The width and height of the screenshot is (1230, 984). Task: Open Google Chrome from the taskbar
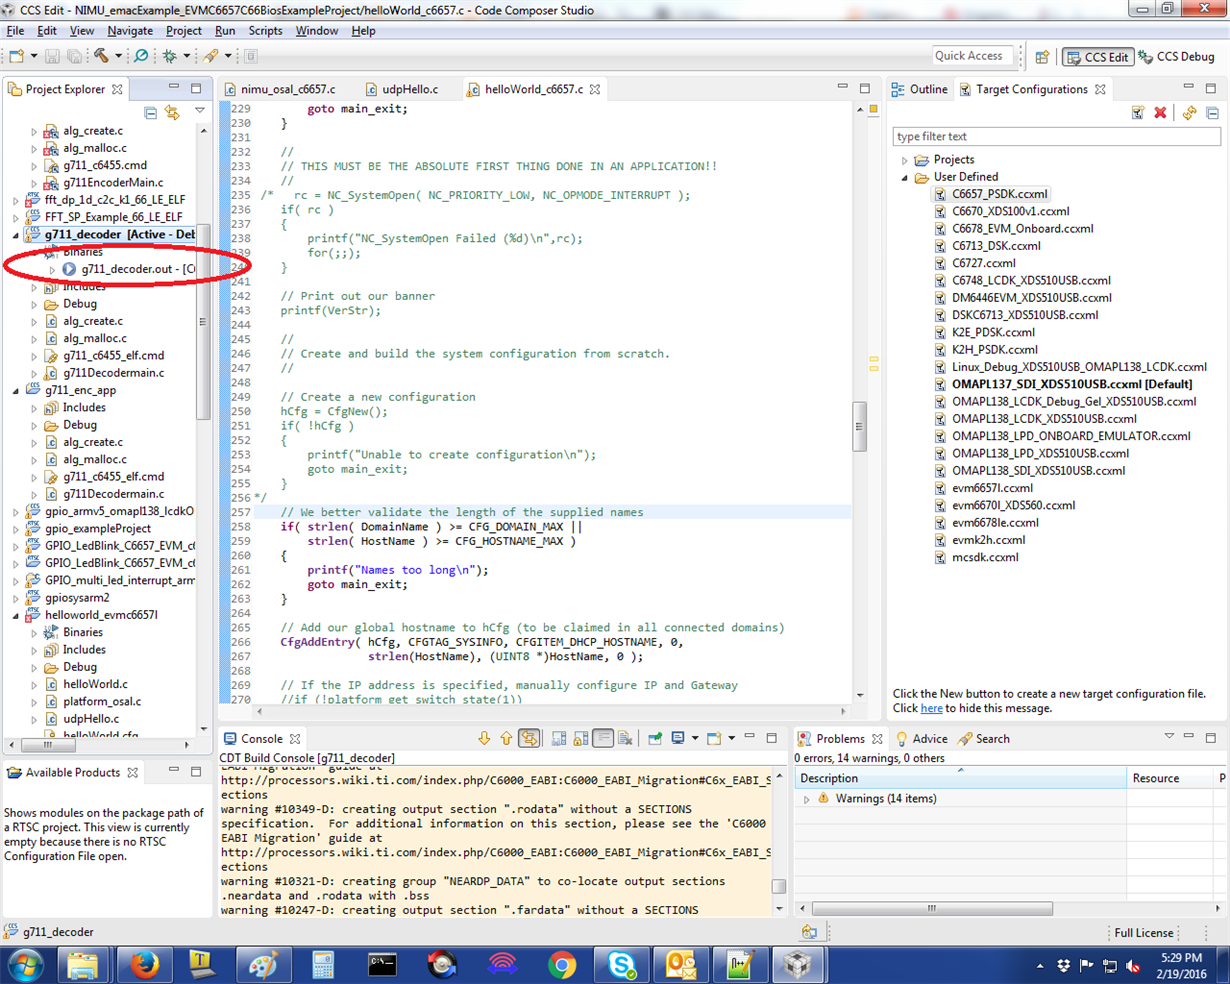(x=562, y=965)
